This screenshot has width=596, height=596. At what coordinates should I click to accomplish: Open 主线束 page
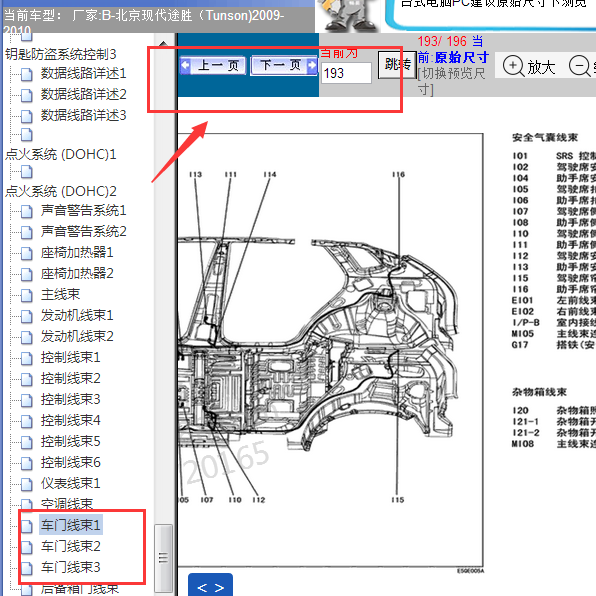pos(60,294)
